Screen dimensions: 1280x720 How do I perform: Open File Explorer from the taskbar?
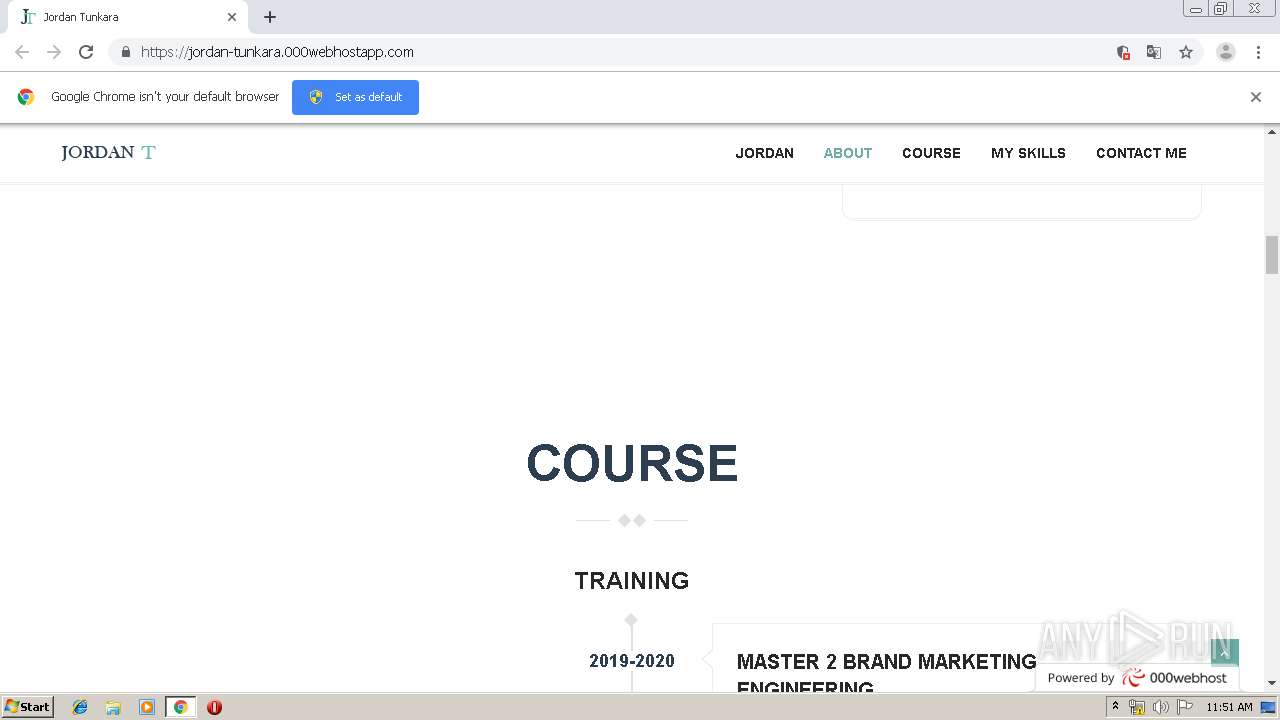(113, 707)
